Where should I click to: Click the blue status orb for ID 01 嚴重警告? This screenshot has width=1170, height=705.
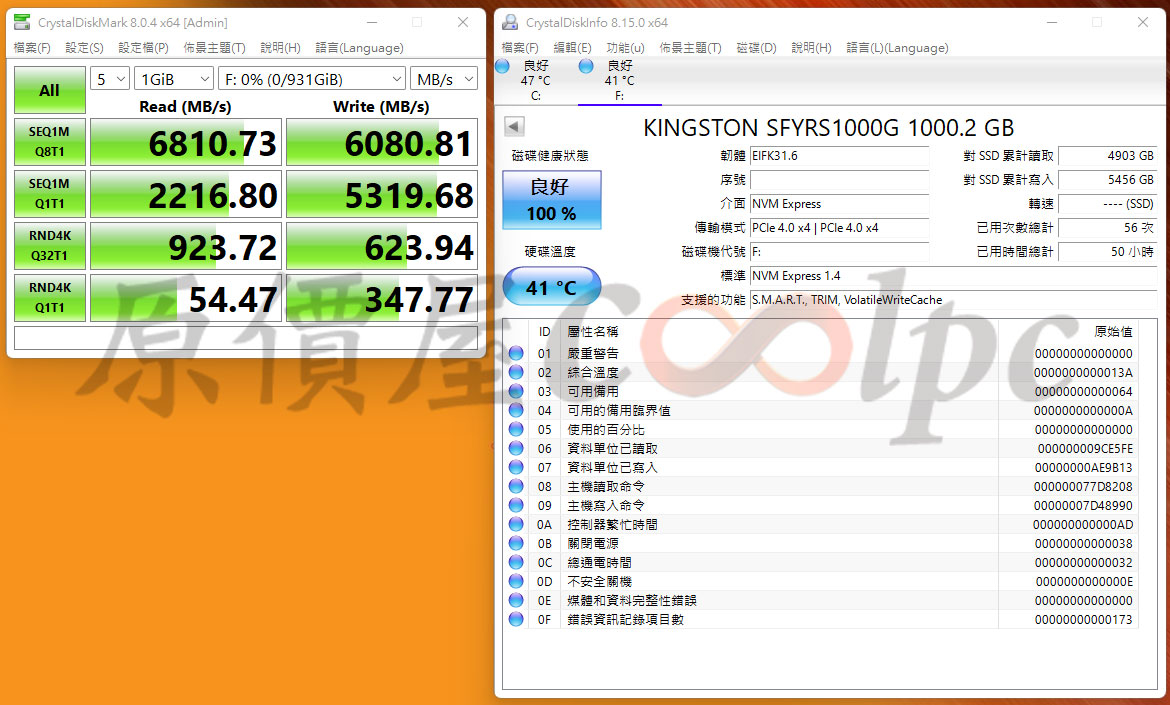(516, 353)
